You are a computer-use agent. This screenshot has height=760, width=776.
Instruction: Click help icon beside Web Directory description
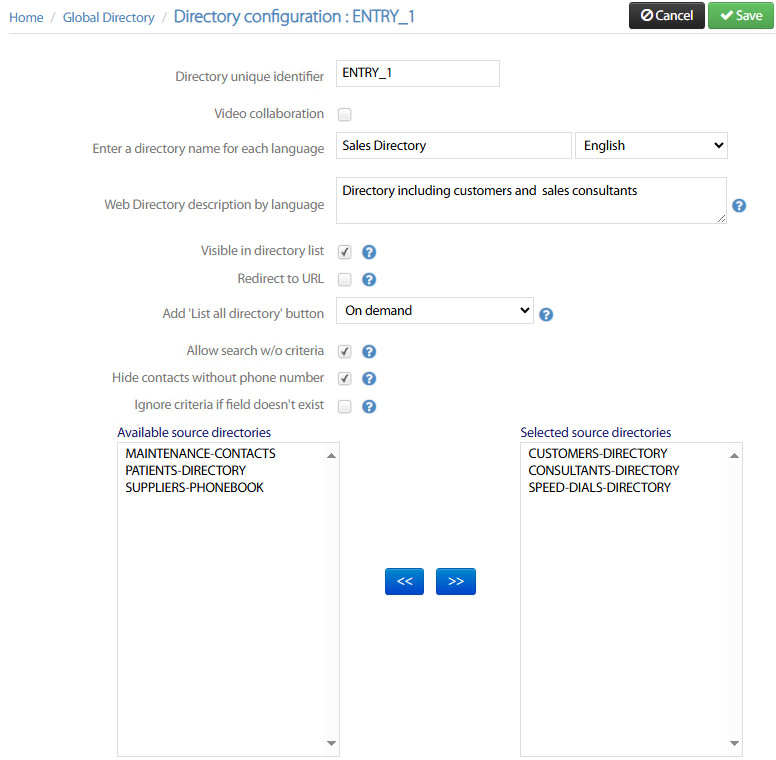pyautogui.click(x=739, y=206)
